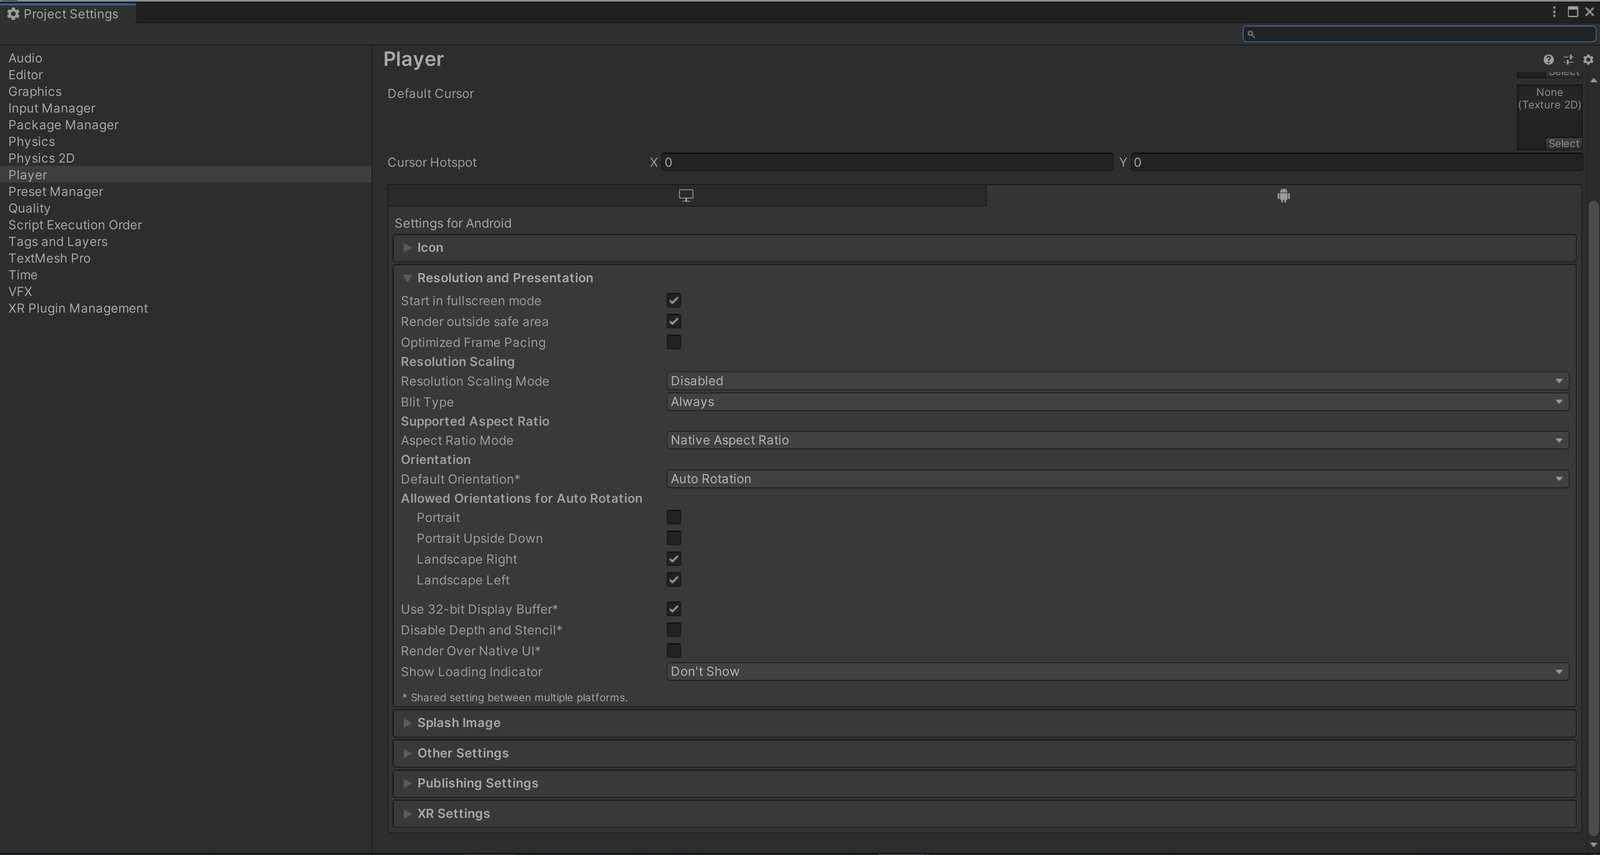This screenshot has width=1600, height=855.
Task: Open the Resolution Scaling Mode dropdown
Action: pyautogui.click(x=1117, y=381)
